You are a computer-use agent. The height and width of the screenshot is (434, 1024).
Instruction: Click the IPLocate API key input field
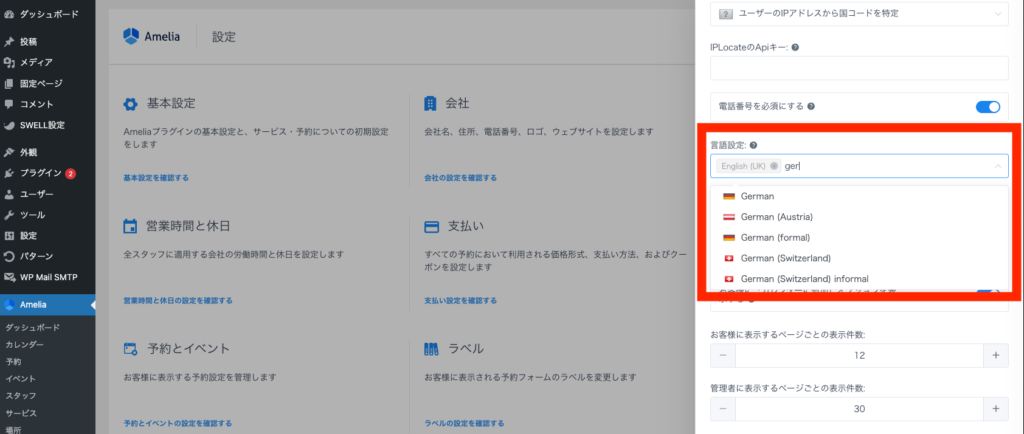tap(859, 68)
